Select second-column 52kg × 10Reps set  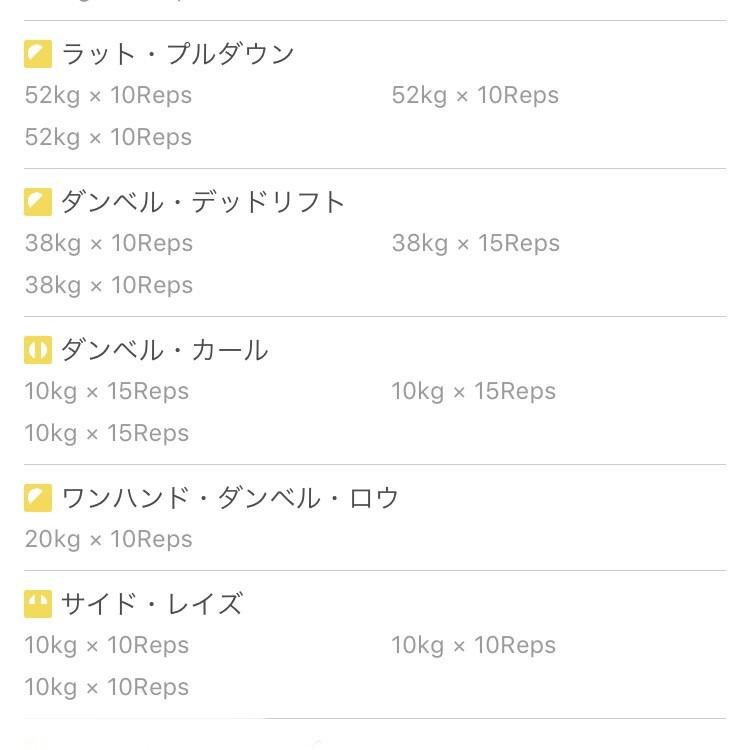click(475, 95)
